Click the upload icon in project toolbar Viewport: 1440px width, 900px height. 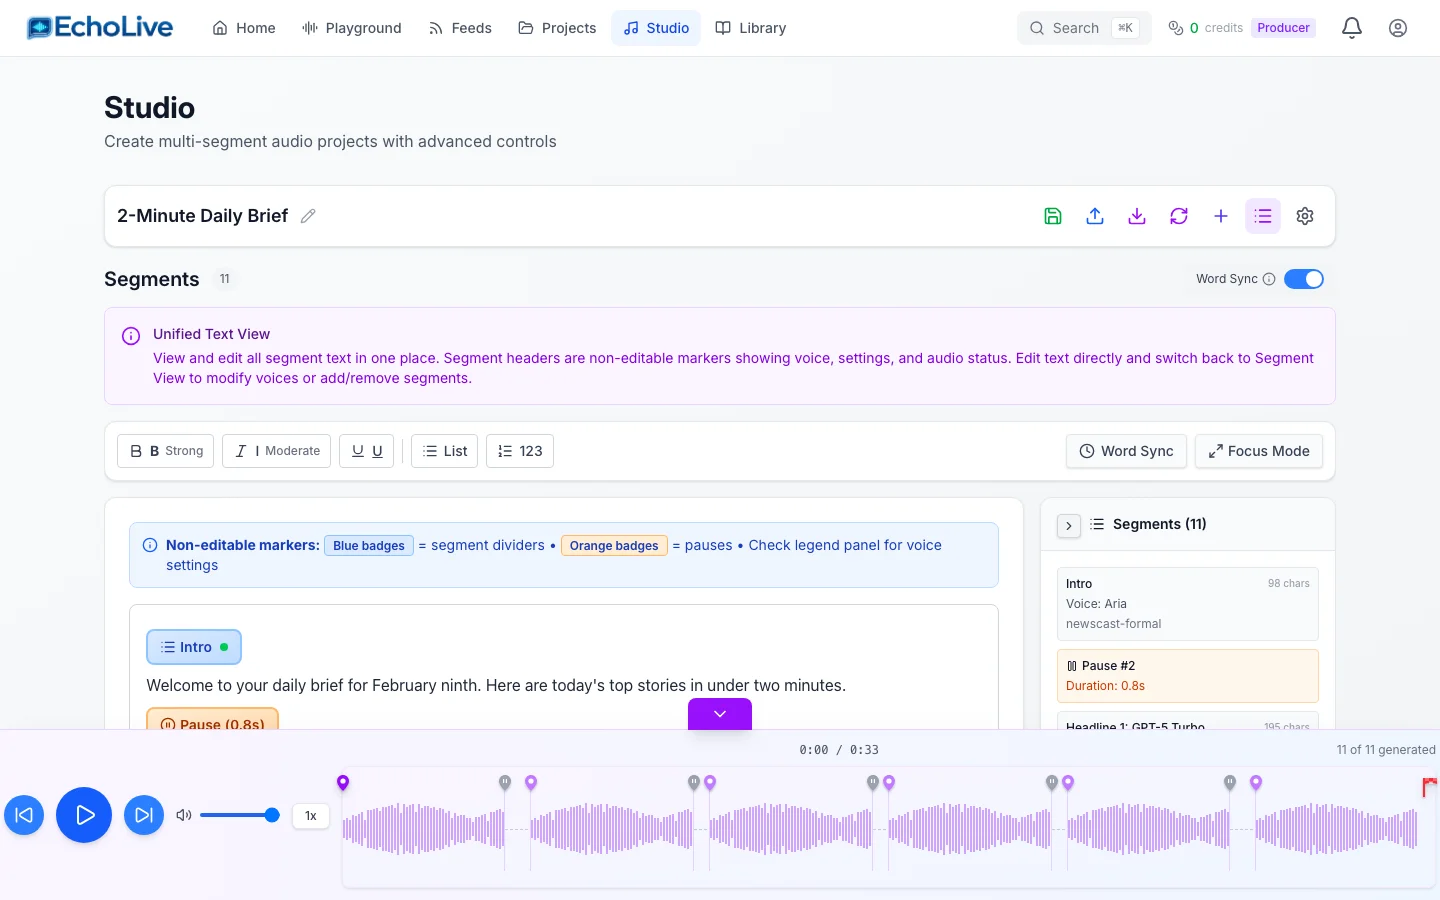[x=1095, y=216]
